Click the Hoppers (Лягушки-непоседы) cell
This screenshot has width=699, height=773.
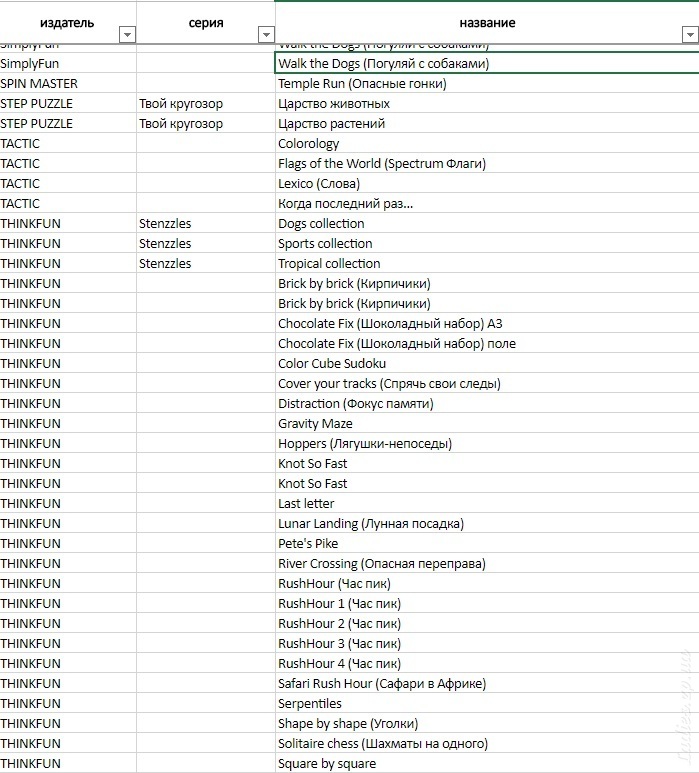point(487,444)
